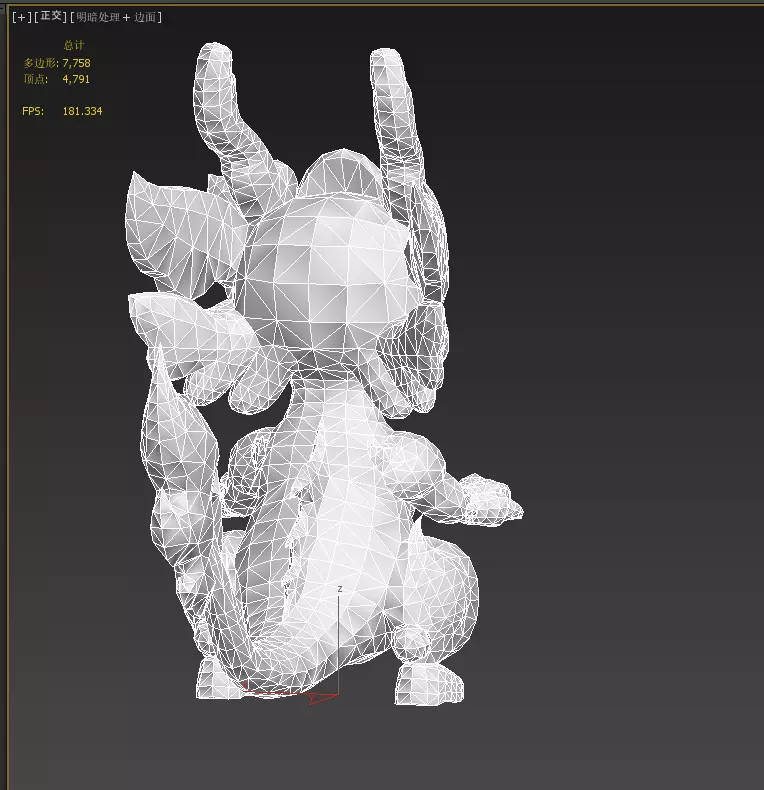This screenshot has height=790, width=764.
Task: Open the 正交 view type menu
Action: coord(50,17)
